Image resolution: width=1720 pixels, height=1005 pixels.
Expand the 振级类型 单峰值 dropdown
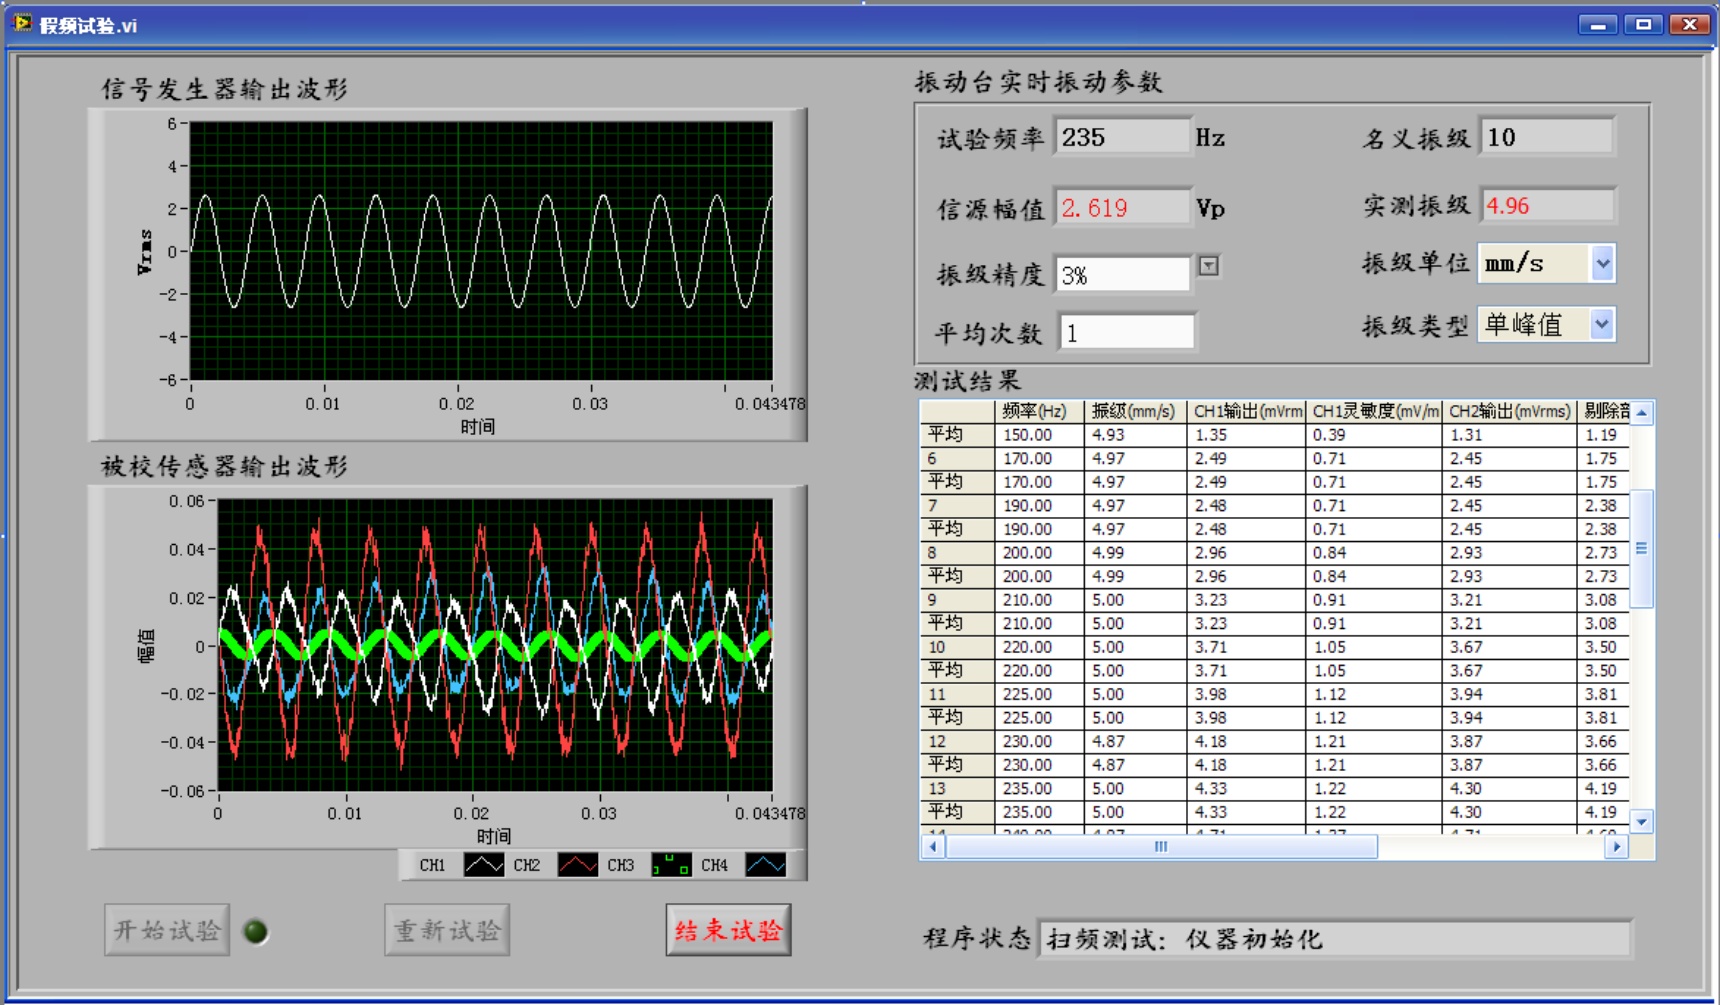(x=1602, y=324)
